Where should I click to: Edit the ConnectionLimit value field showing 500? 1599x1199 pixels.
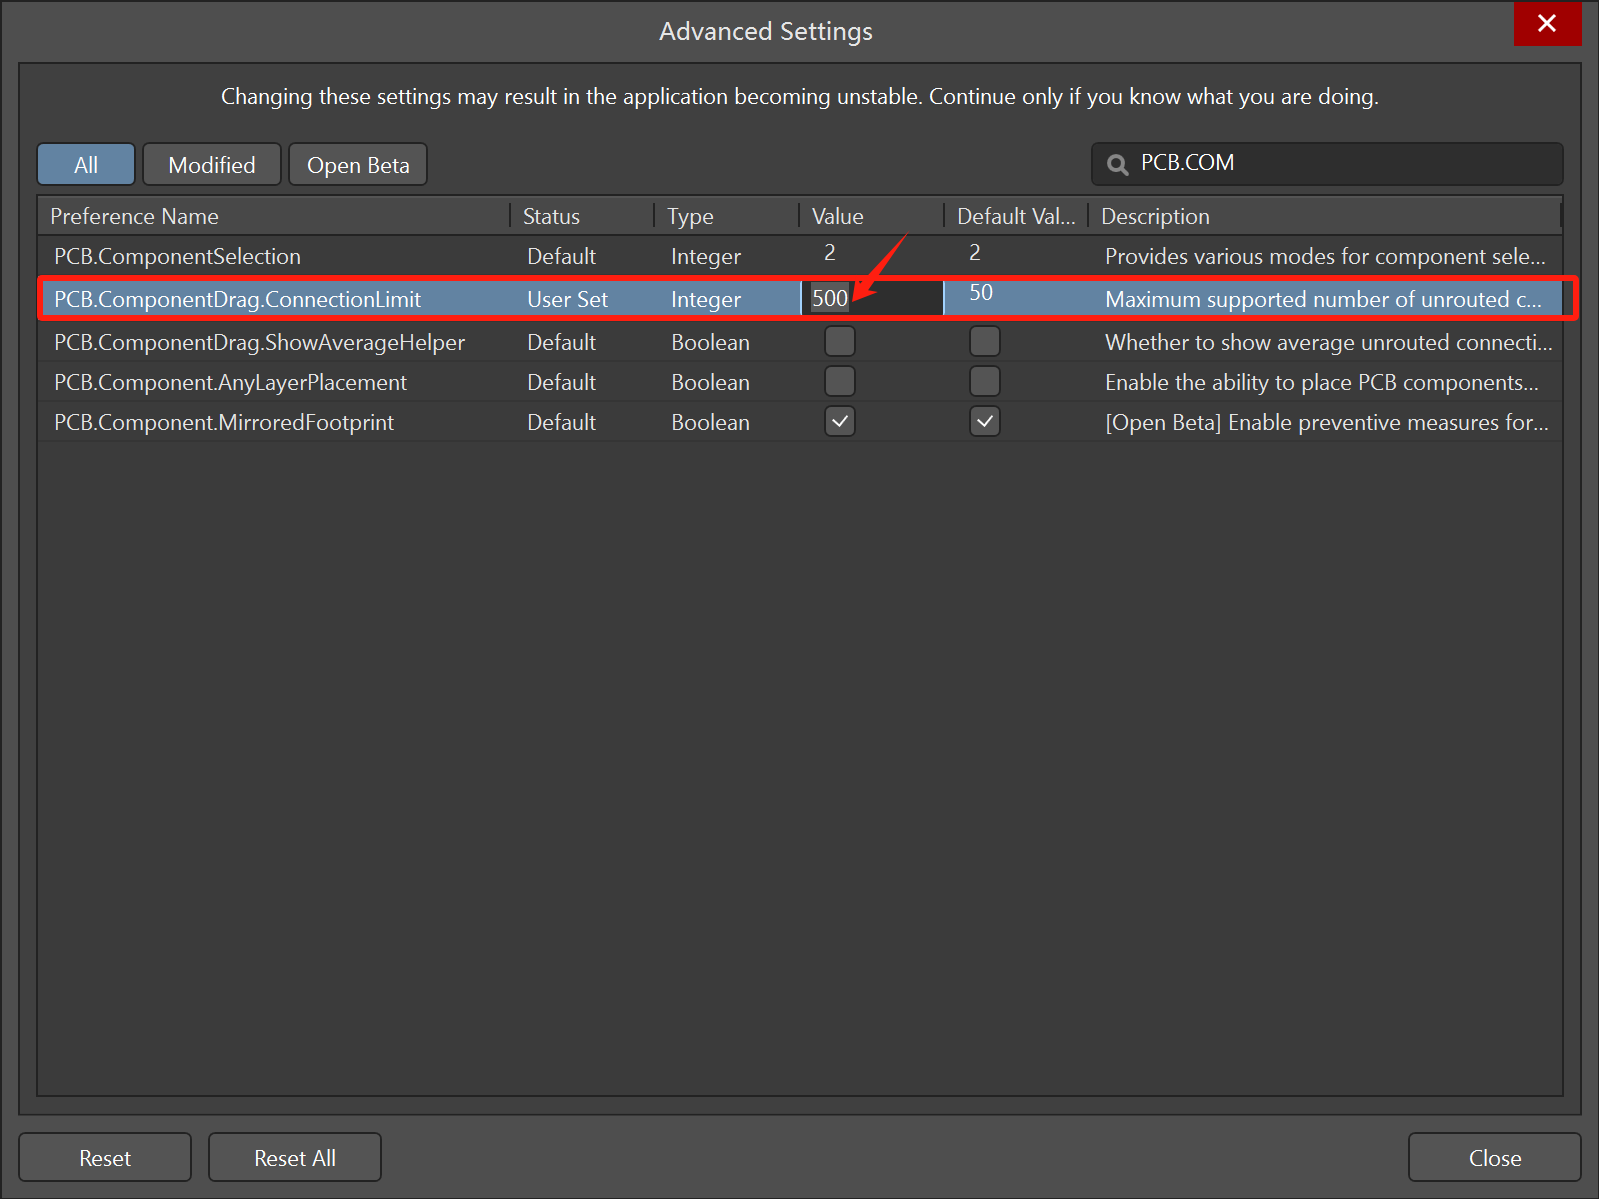(x=870, y=299)
